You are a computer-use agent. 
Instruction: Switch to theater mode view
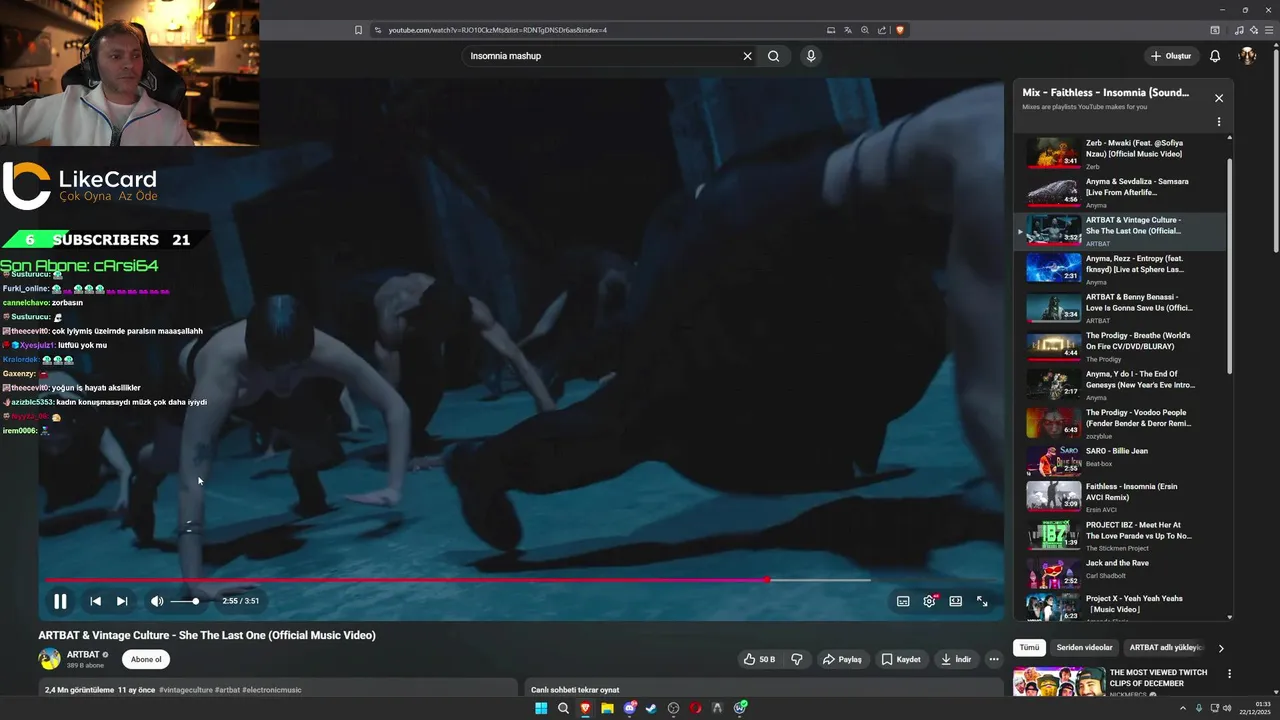[x=956, y=601]
